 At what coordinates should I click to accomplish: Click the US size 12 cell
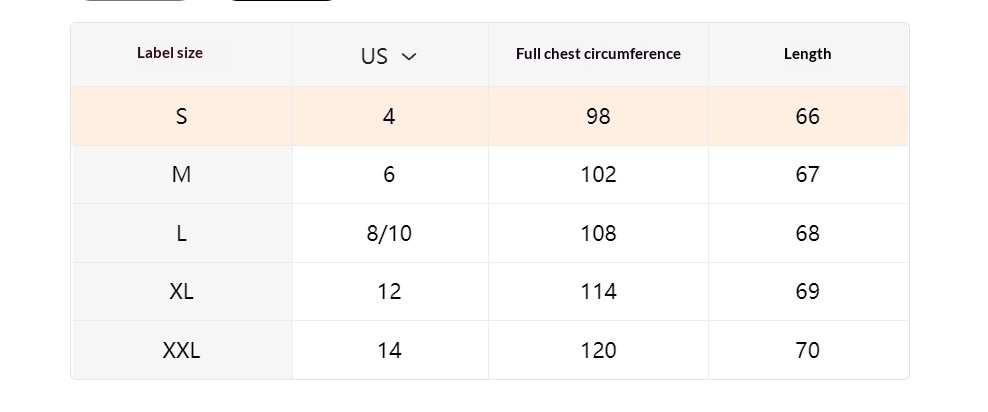point(389,292)
